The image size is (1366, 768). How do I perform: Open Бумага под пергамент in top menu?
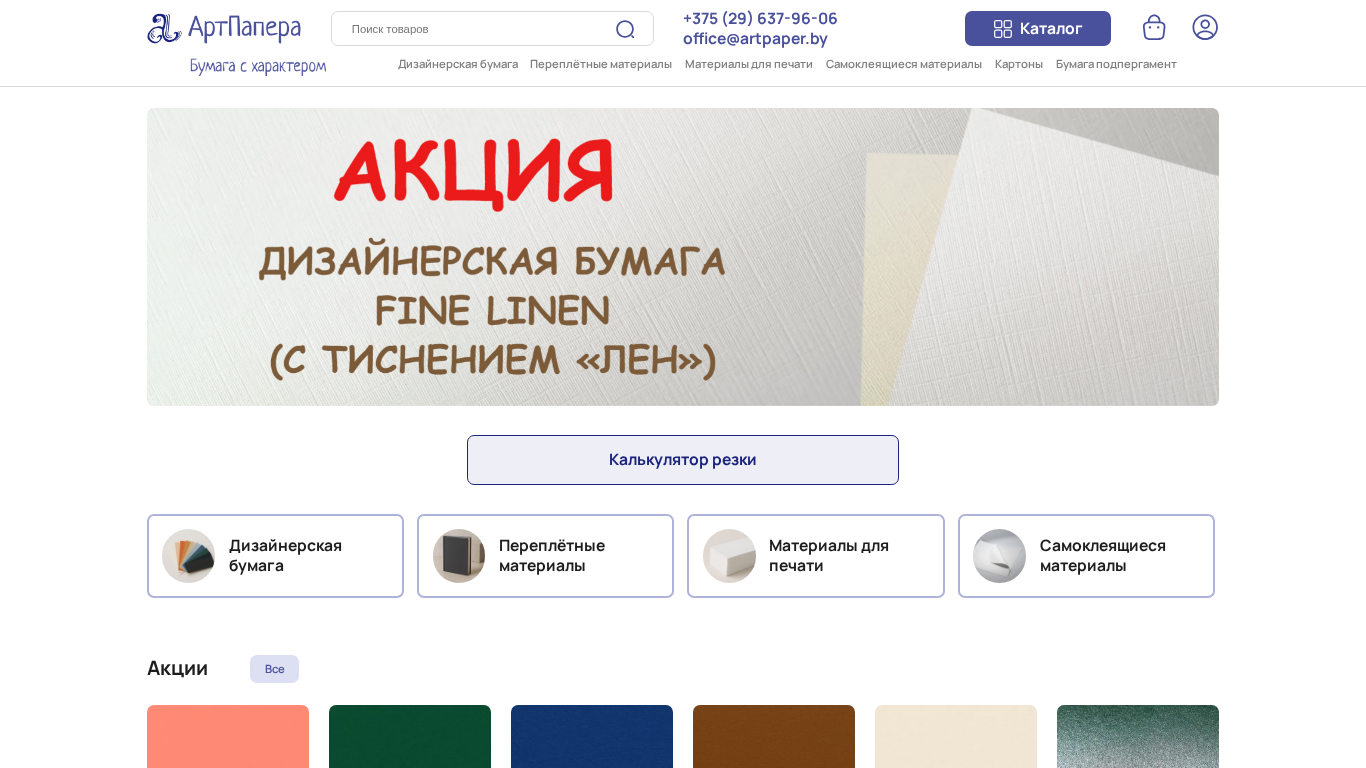click(1116, 64)
